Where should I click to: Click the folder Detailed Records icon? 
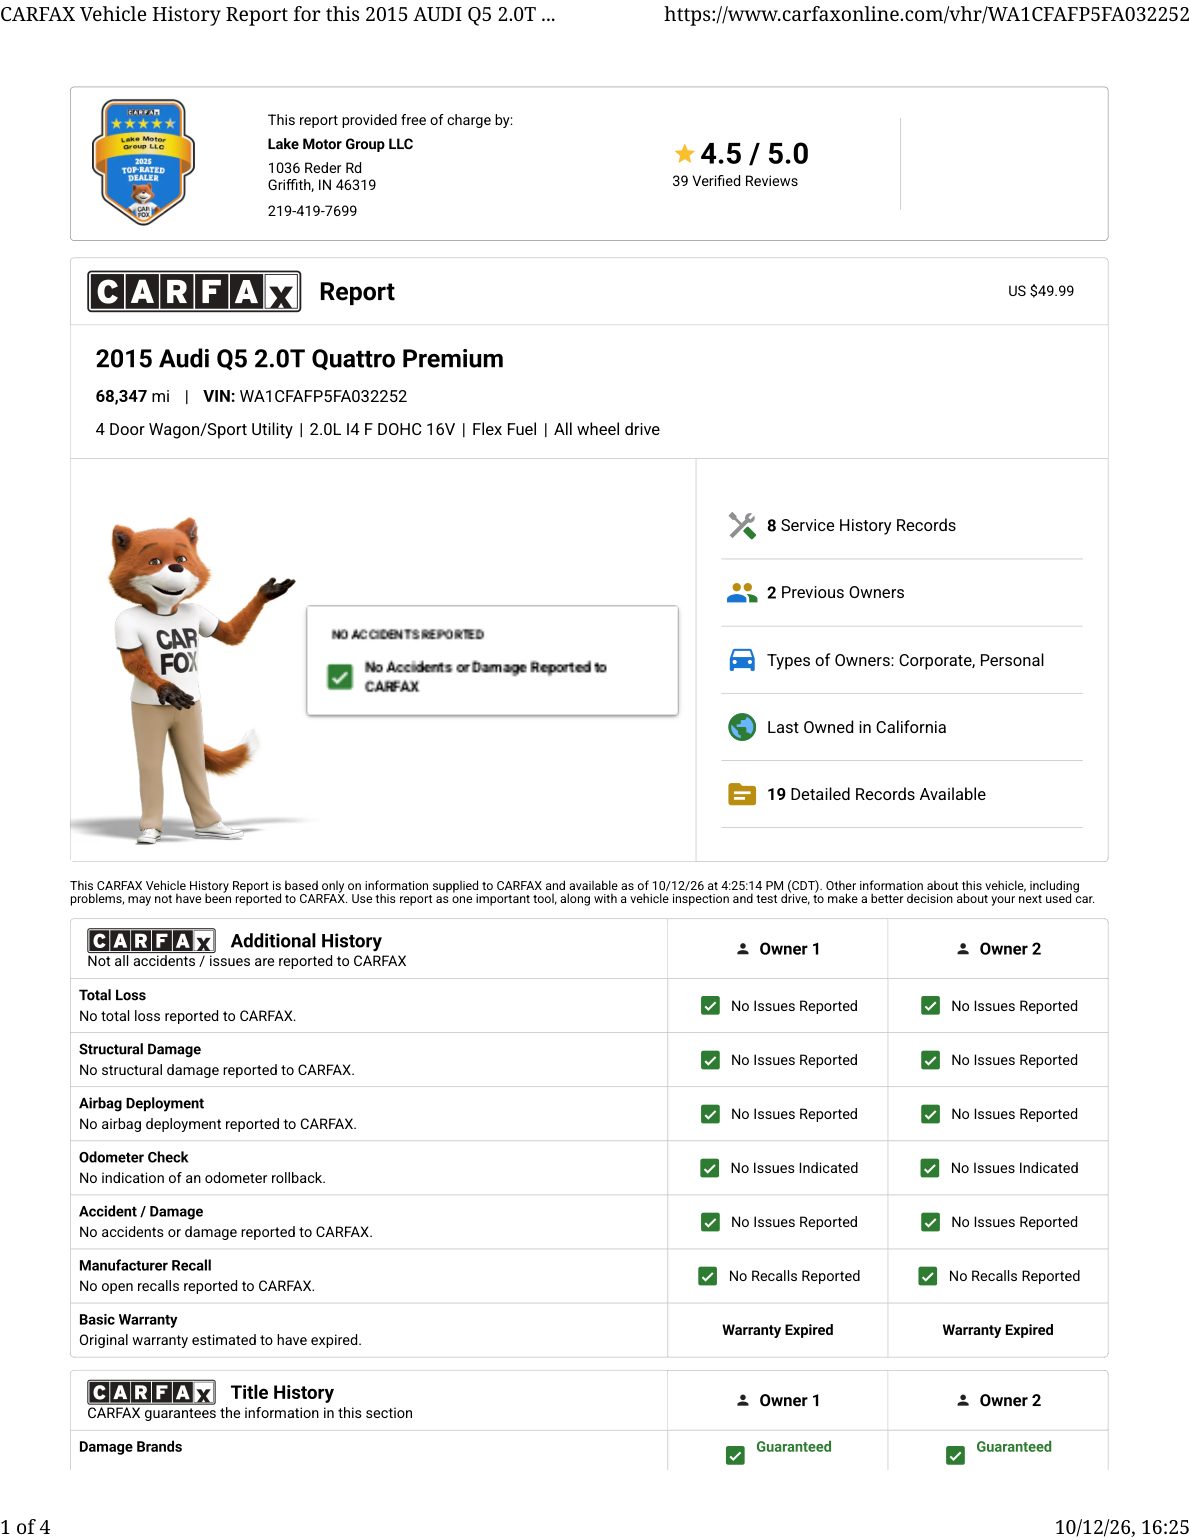(x=742, y=795)
